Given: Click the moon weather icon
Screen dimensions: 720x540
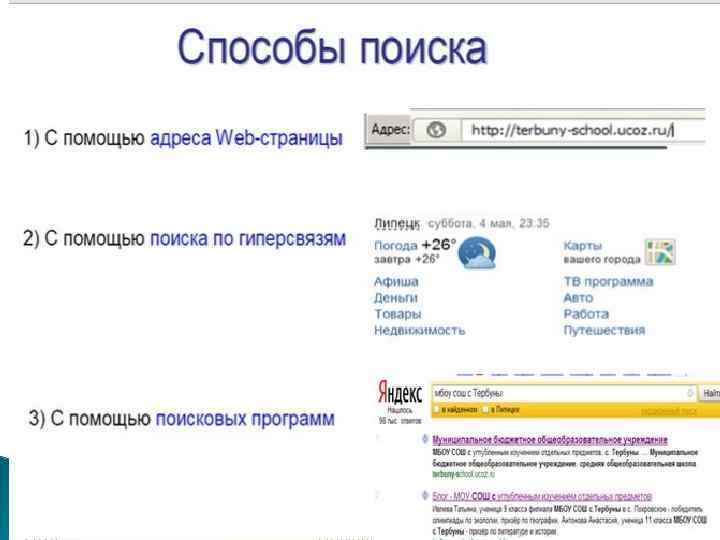Looking at the screenshot, I should click(x=477, y=253).
